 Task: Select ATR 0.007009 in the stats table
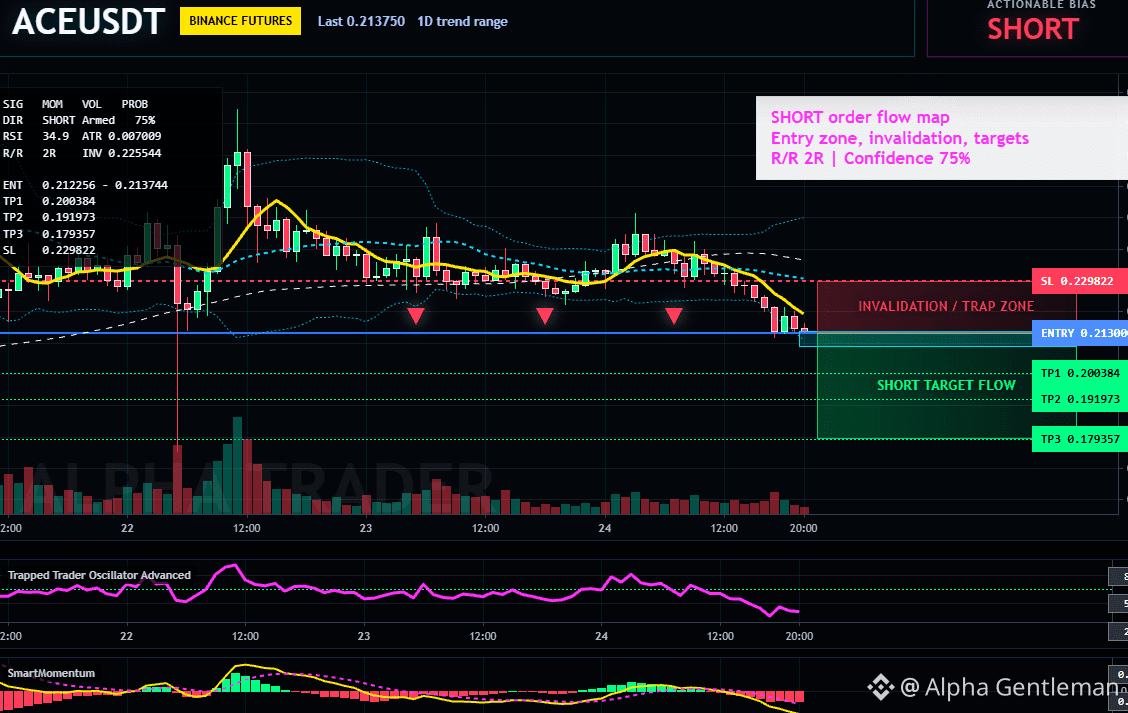point(121,136)
